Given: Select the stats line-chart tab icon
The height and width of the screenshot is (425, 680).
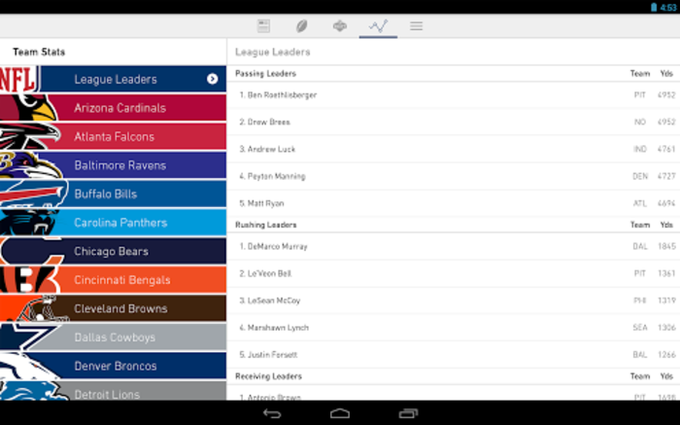Looking at the screenshot, I should pos(378,26).
